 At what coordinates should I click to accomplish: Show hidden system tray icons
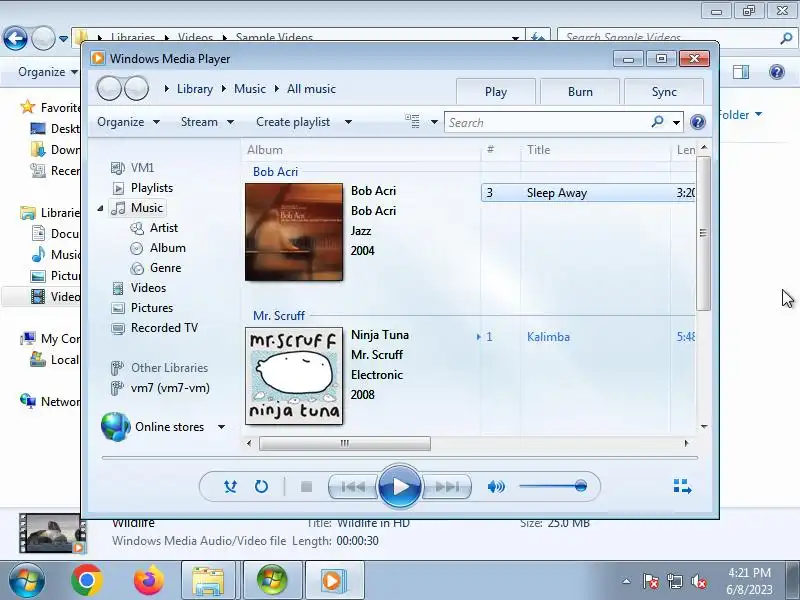click(x=626, y=581)
